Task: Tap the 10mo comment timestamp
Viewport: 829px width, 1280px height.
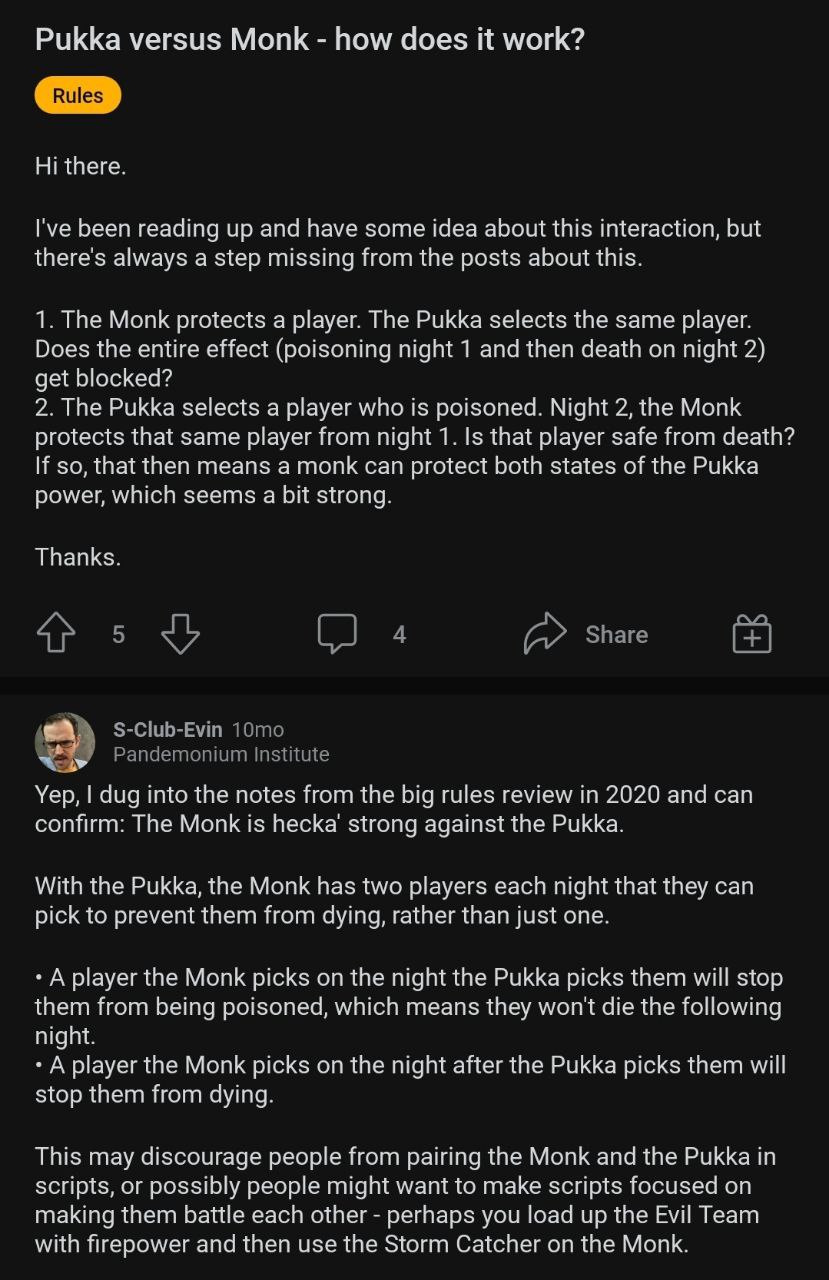Action: tap(258, 729)
